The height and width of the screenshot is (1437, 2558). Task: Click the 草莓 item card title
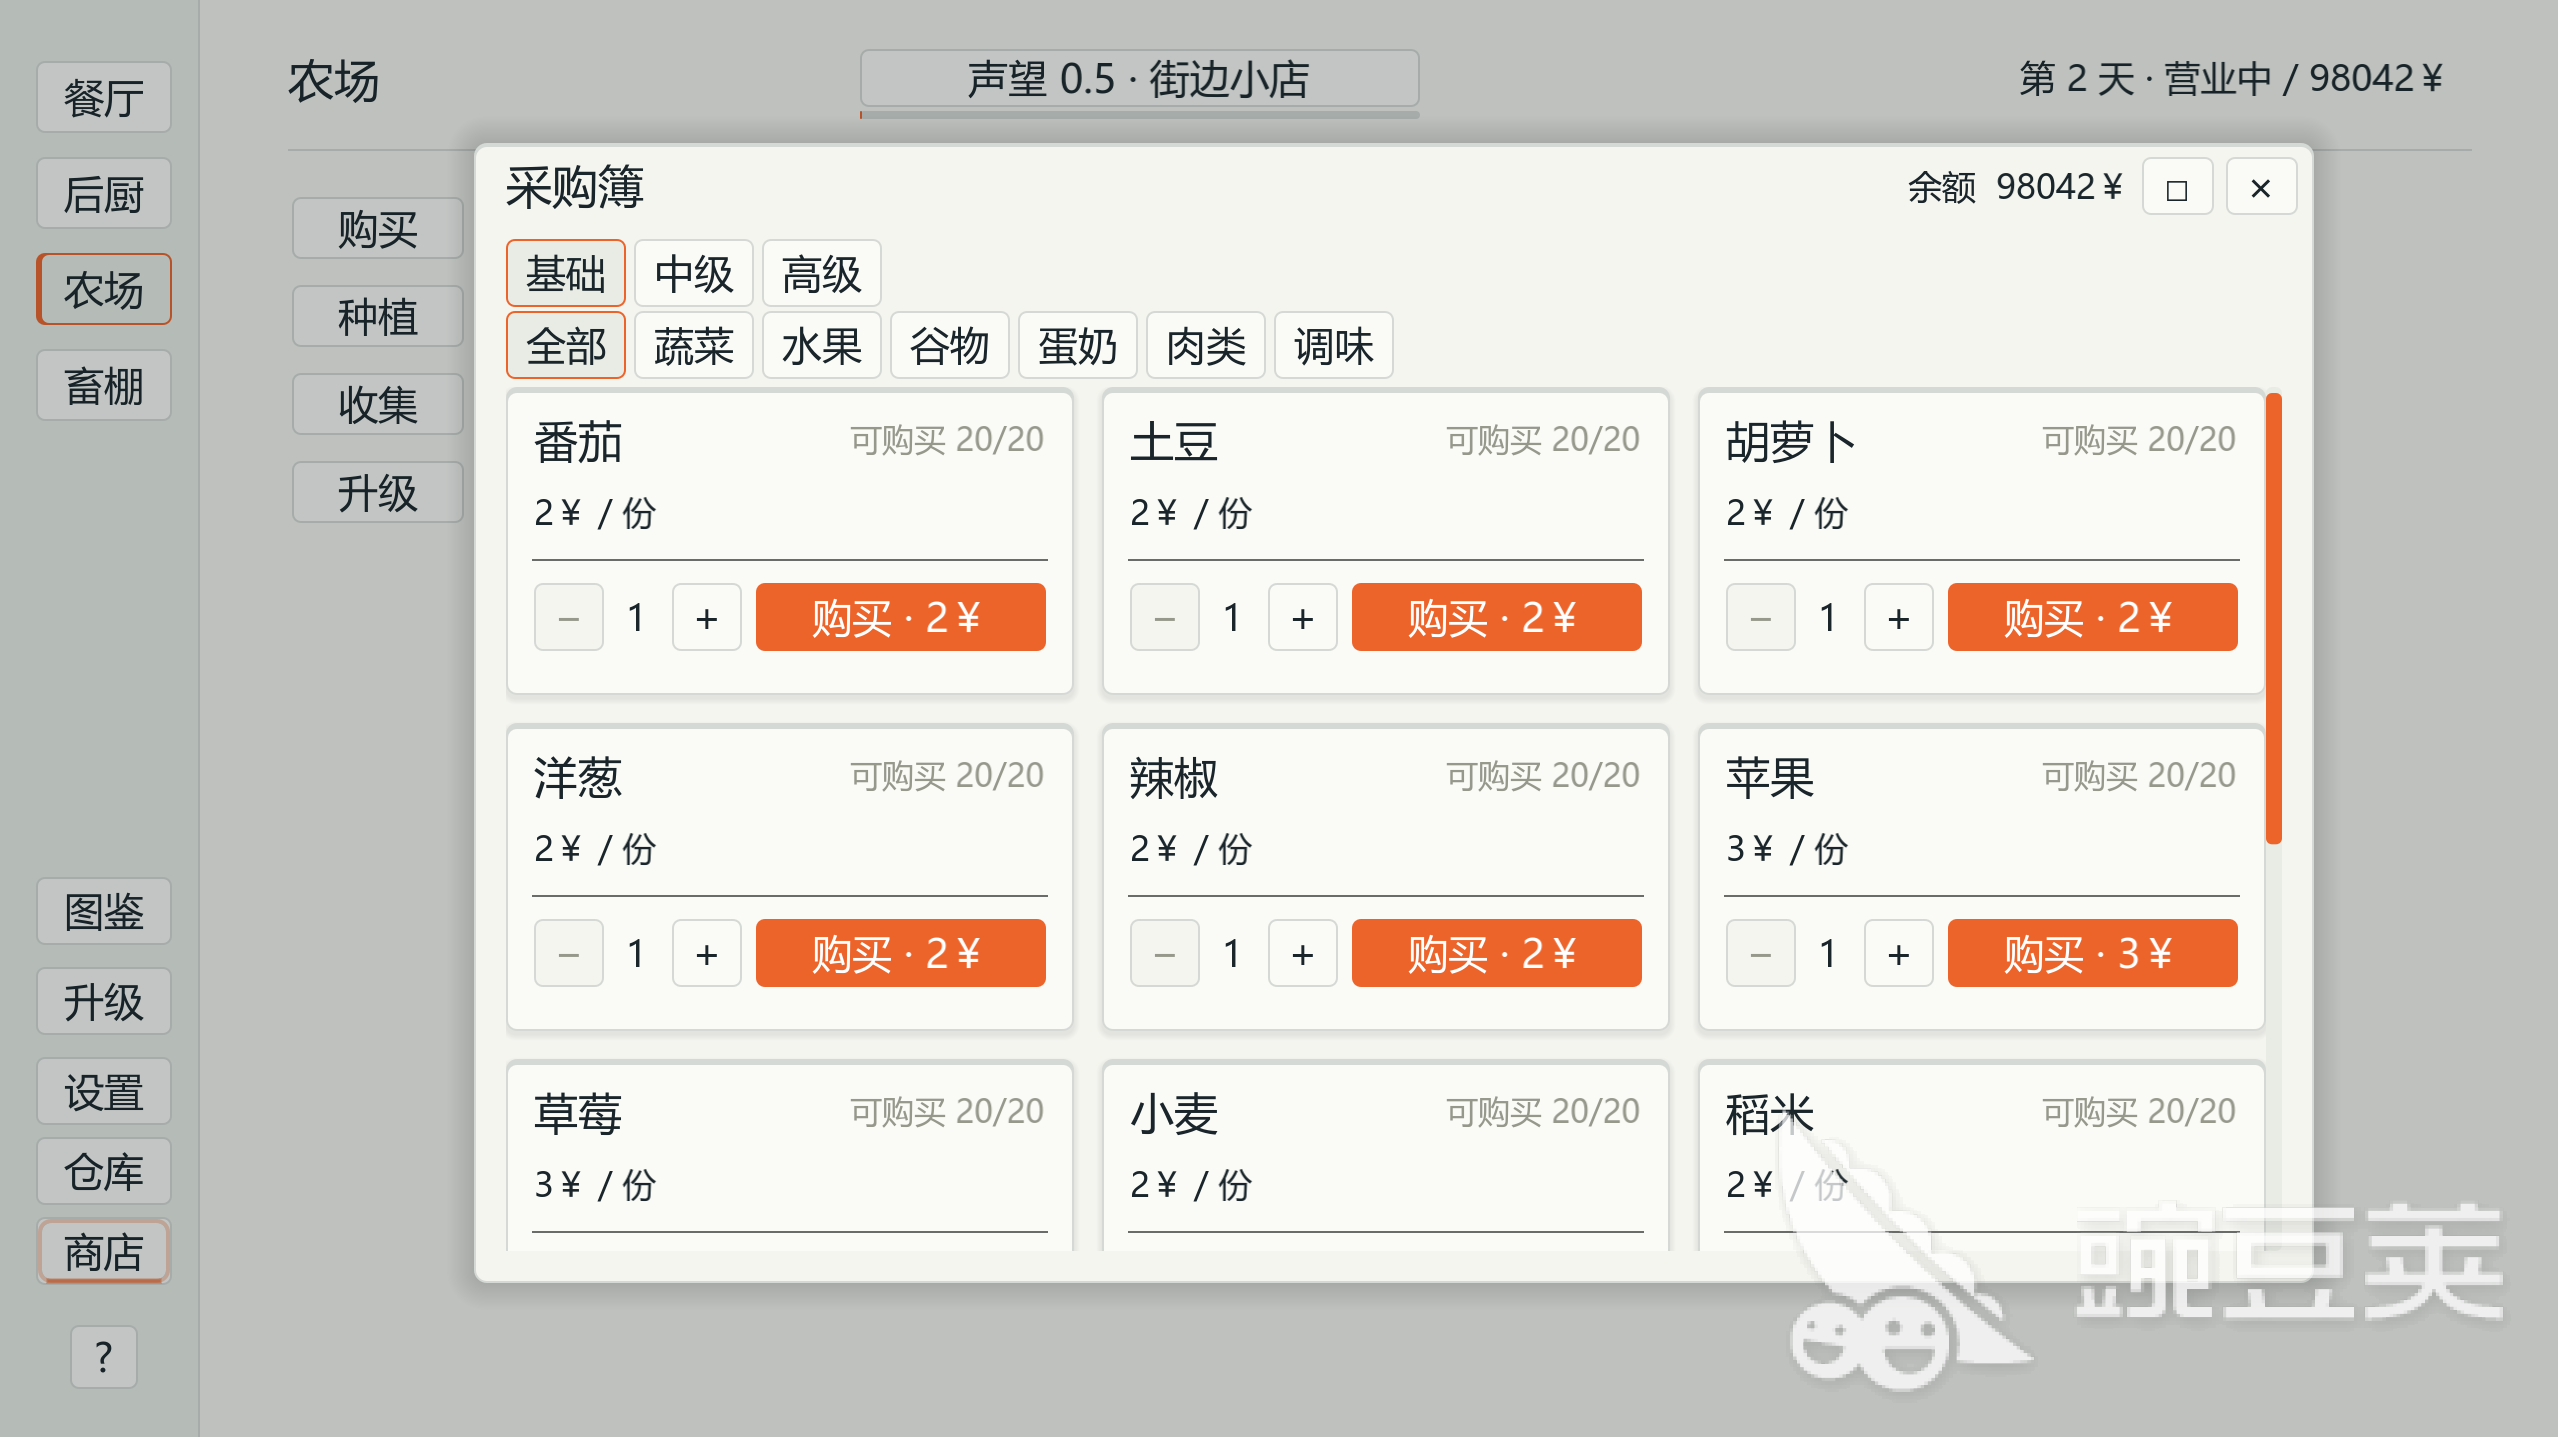[x=578, y=1113]
